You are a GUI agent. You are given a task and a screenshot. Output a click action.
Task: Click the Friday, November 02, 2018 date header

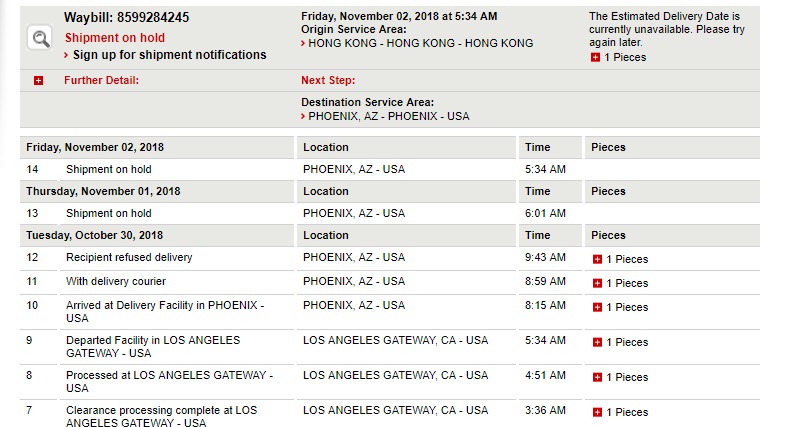(x=95, y=147)
